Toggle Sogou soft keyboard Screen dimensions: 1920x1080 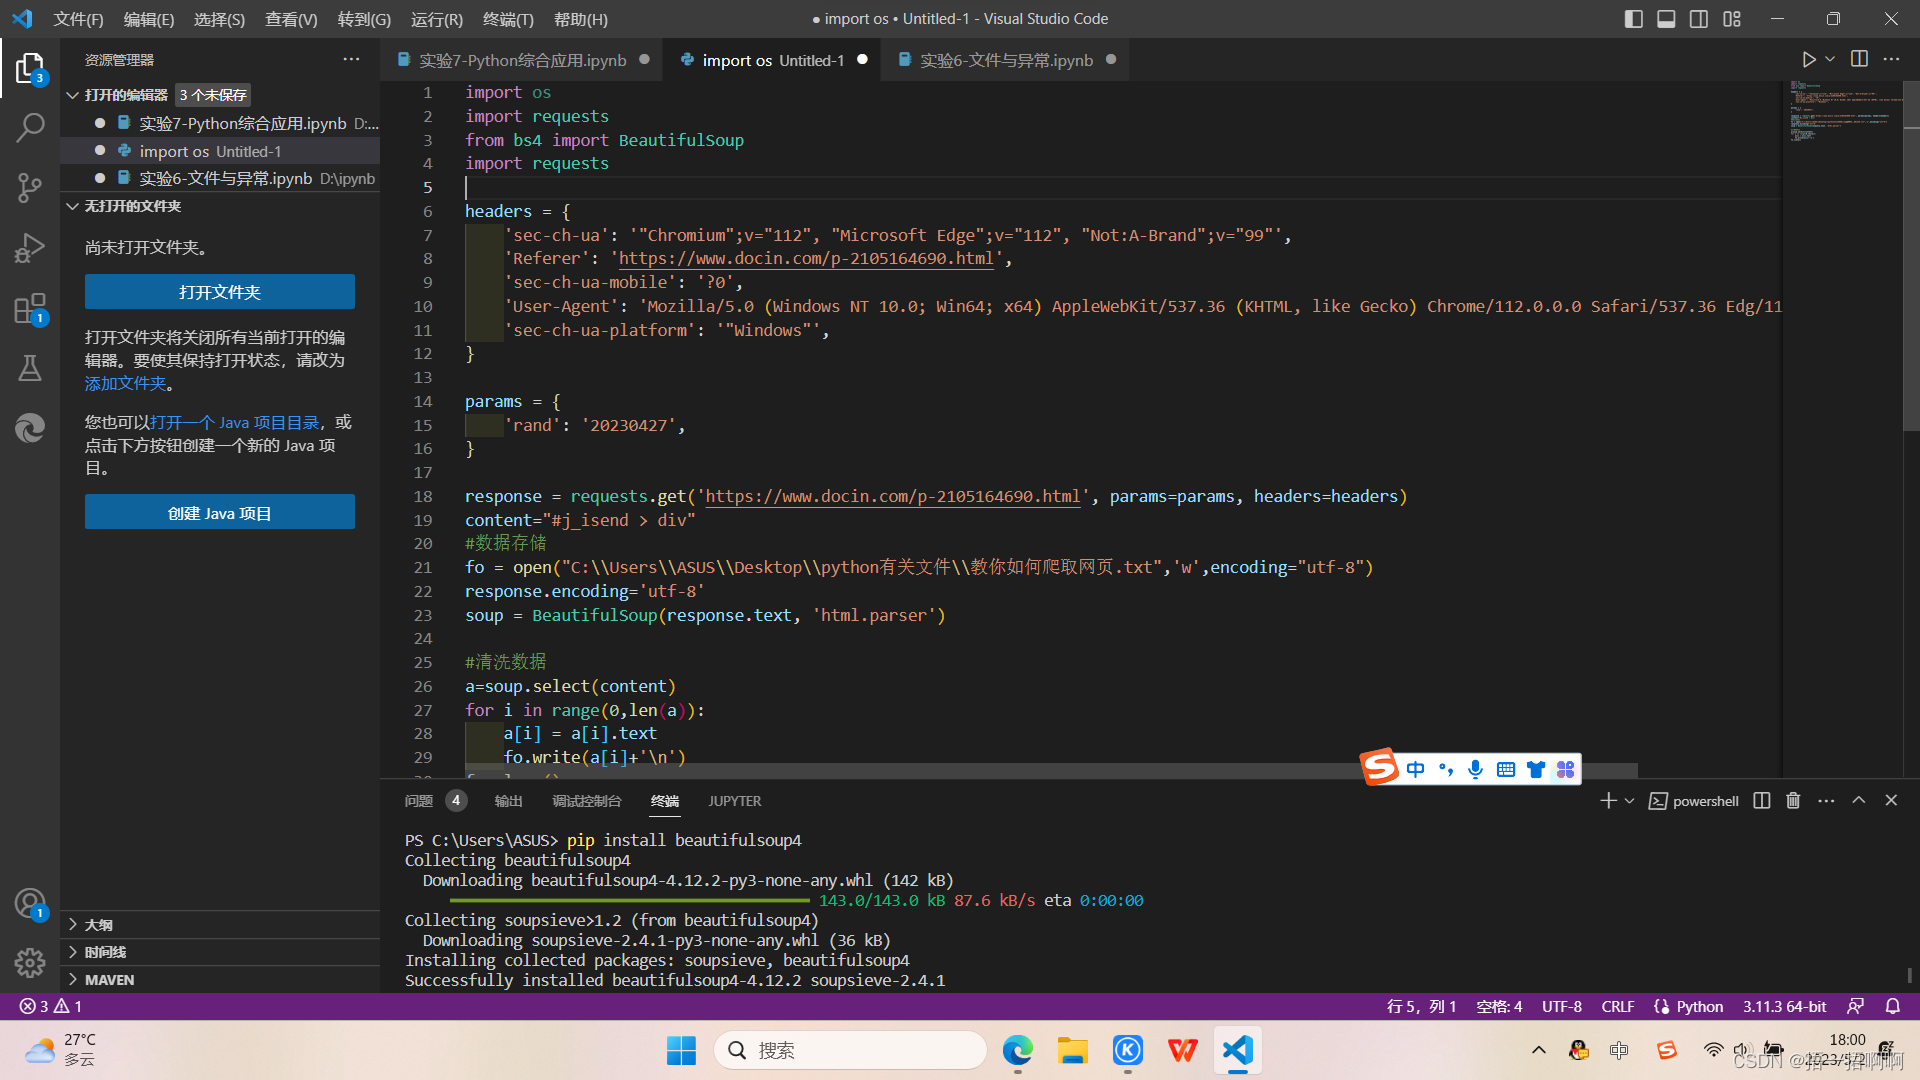(1506, 769)
